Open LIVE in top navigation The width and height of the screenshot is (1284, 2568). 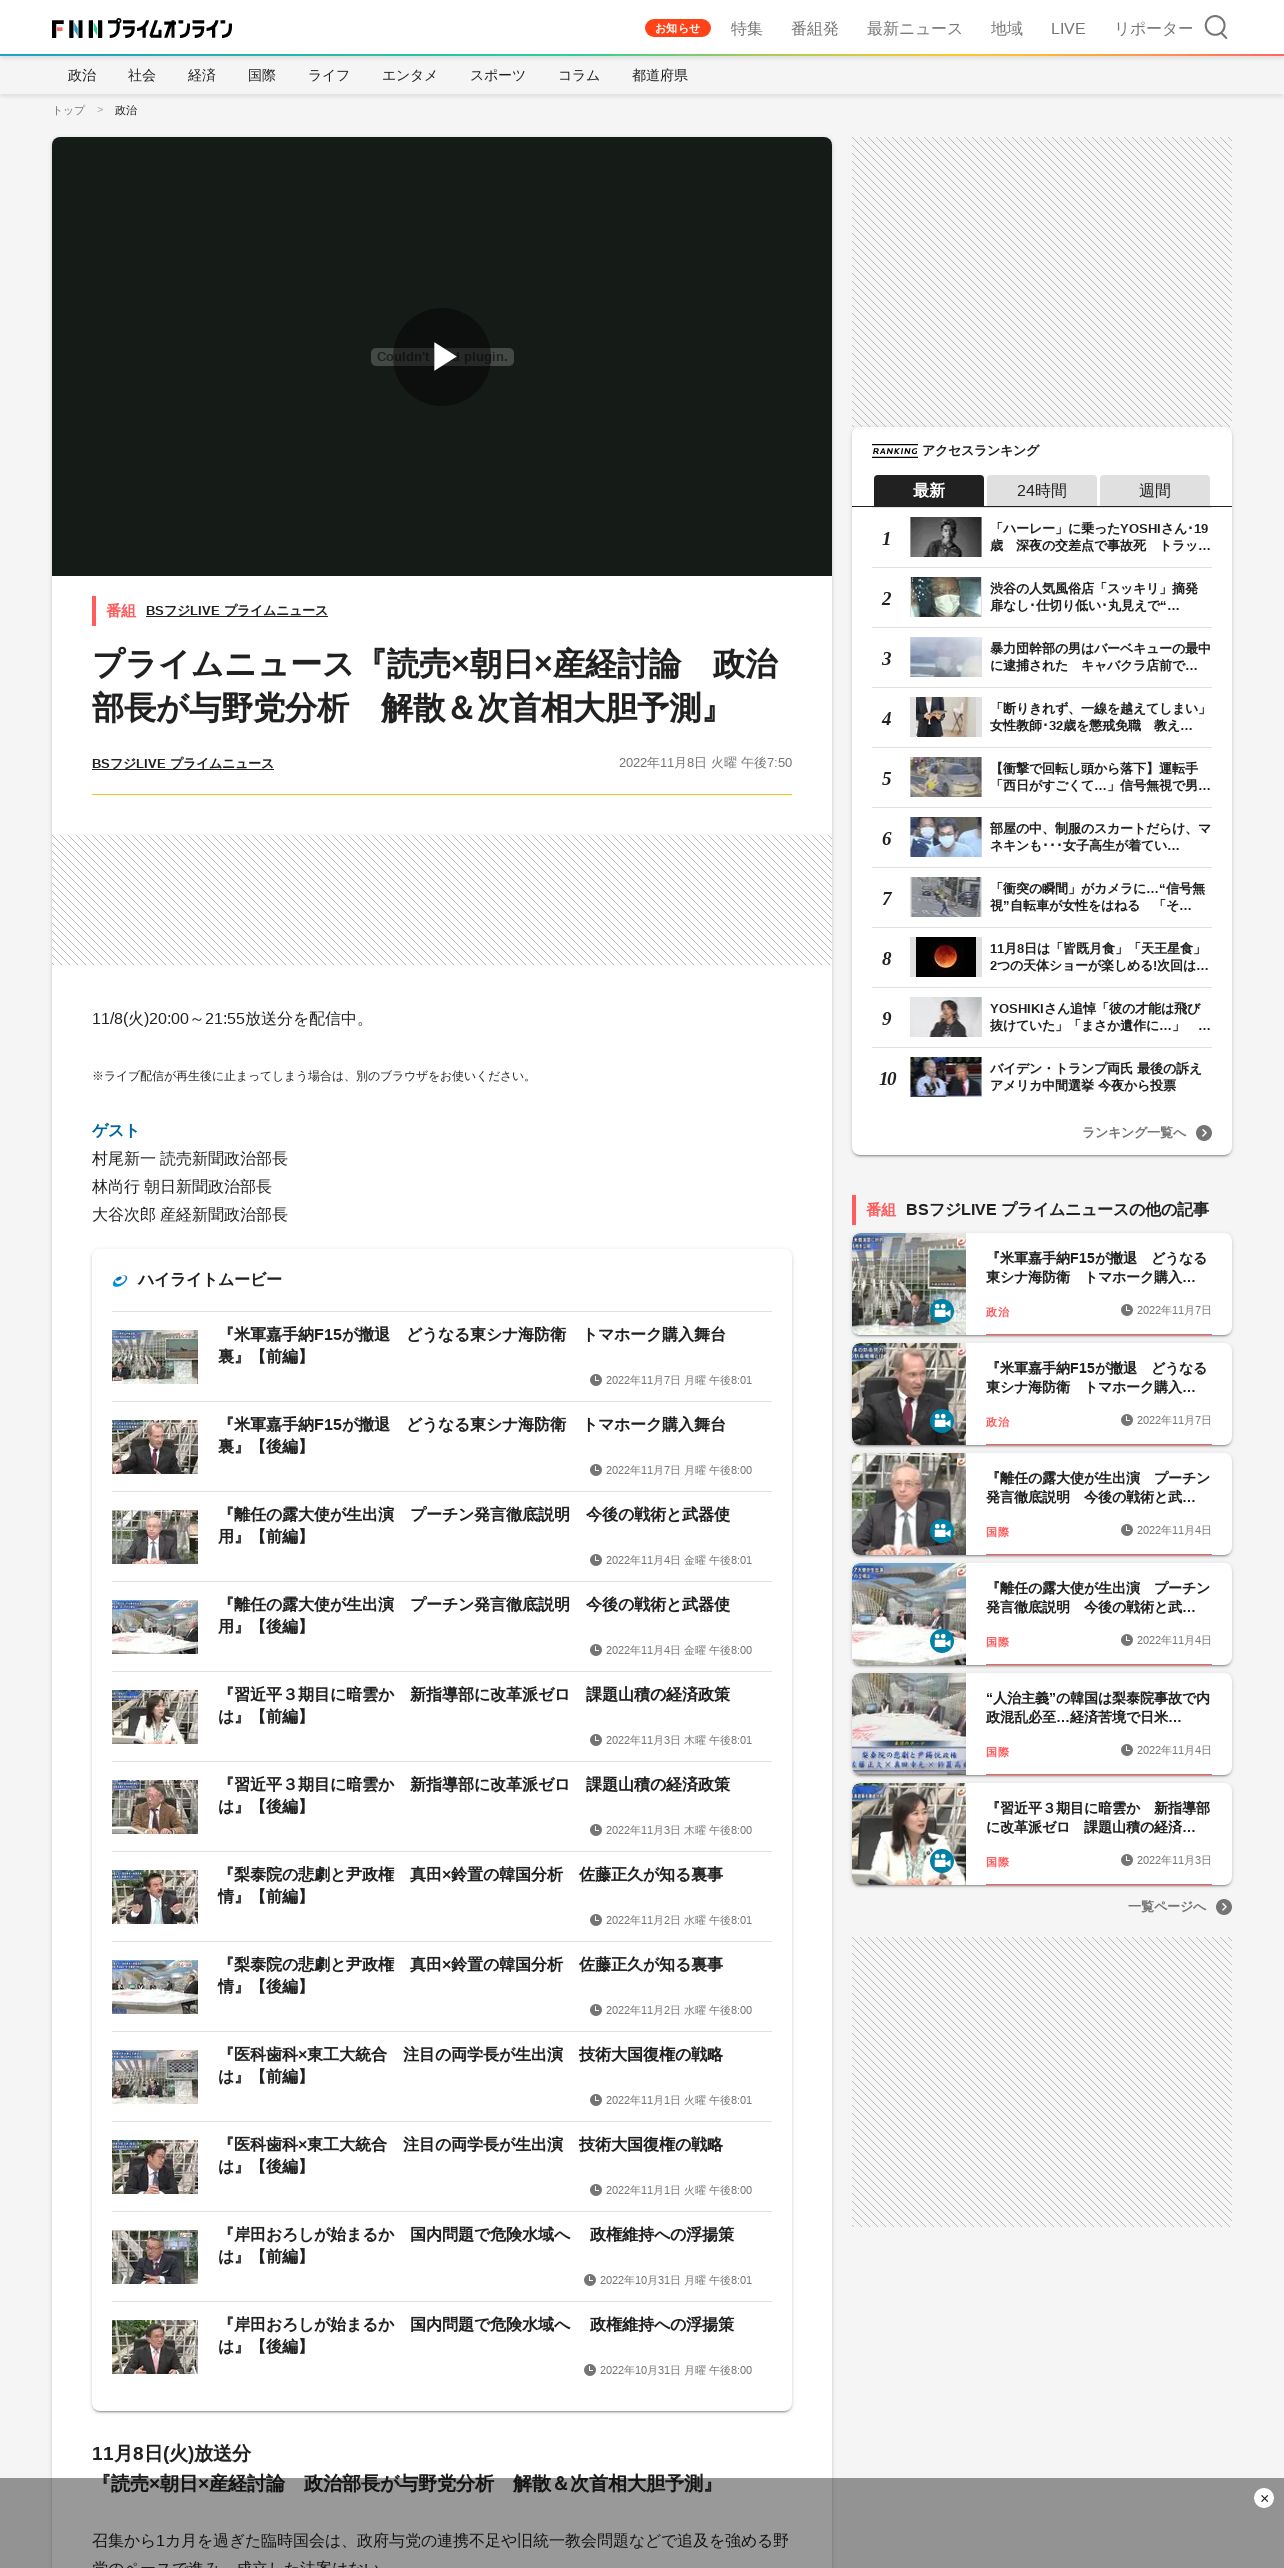[x=1068, y=28]
